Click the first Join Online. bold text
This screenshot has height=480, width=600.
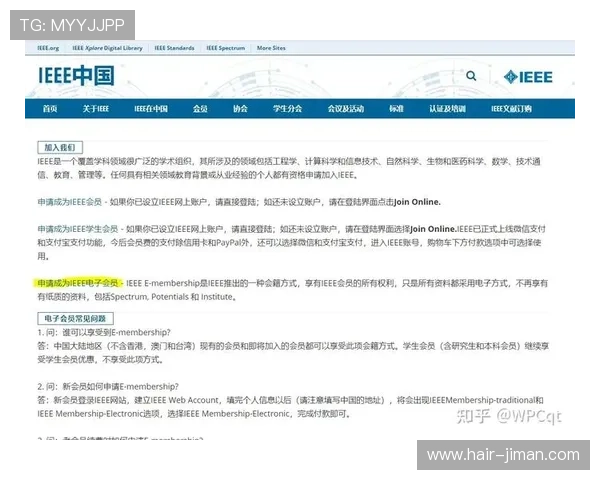coord(417,202)
